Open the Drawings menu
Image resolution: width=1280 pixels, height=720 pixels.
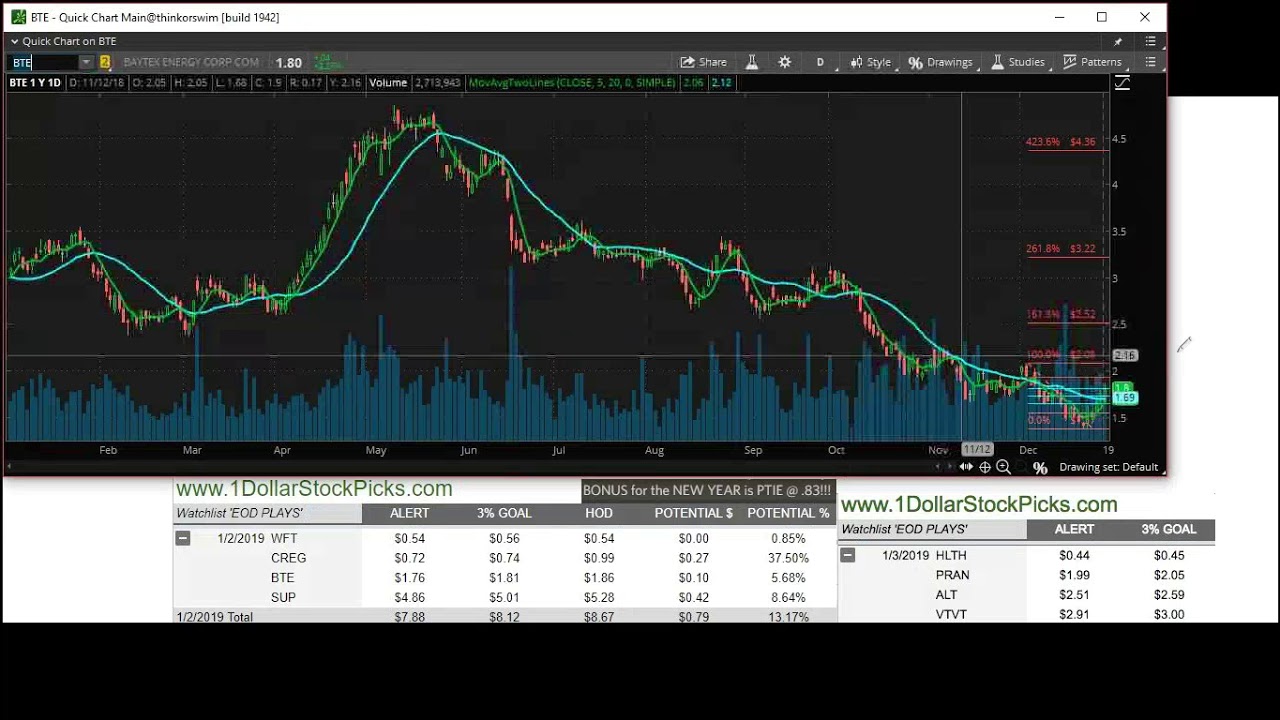point(941,62)
